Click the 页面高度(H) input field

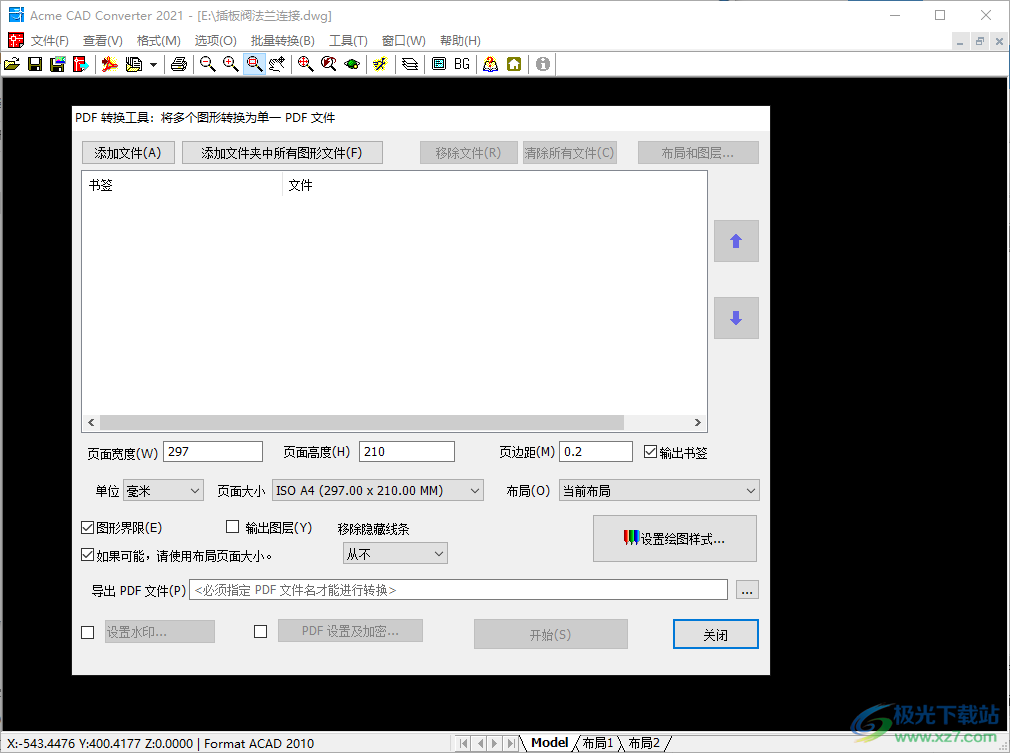pos(407,452)
